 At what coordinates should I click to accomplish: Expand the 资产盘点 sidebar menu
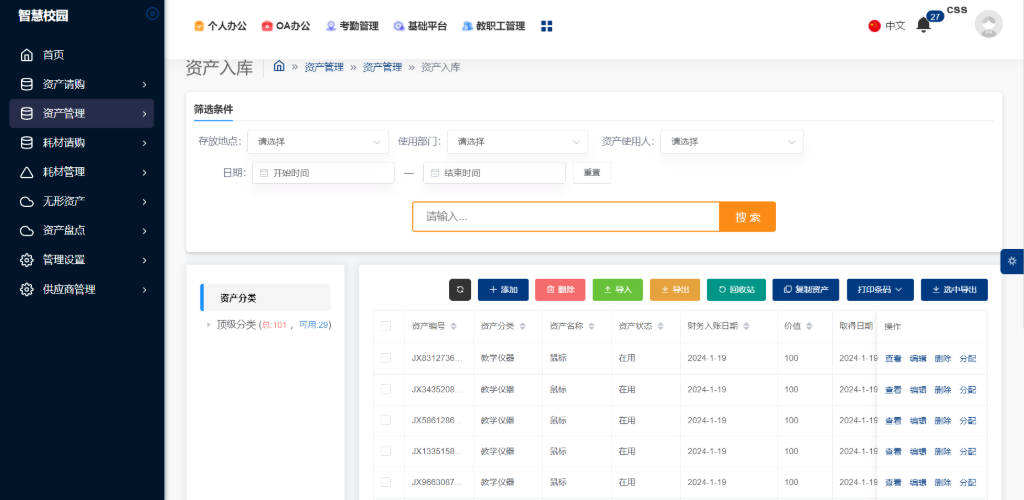(x=82, y=230)
